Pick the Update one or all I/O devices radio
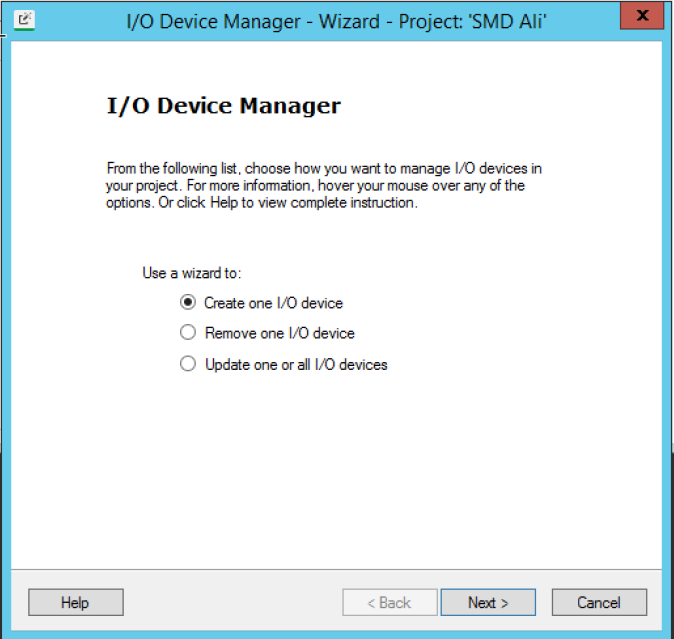The height and width of the screenshot is (639, 674). tap(188, 364)
